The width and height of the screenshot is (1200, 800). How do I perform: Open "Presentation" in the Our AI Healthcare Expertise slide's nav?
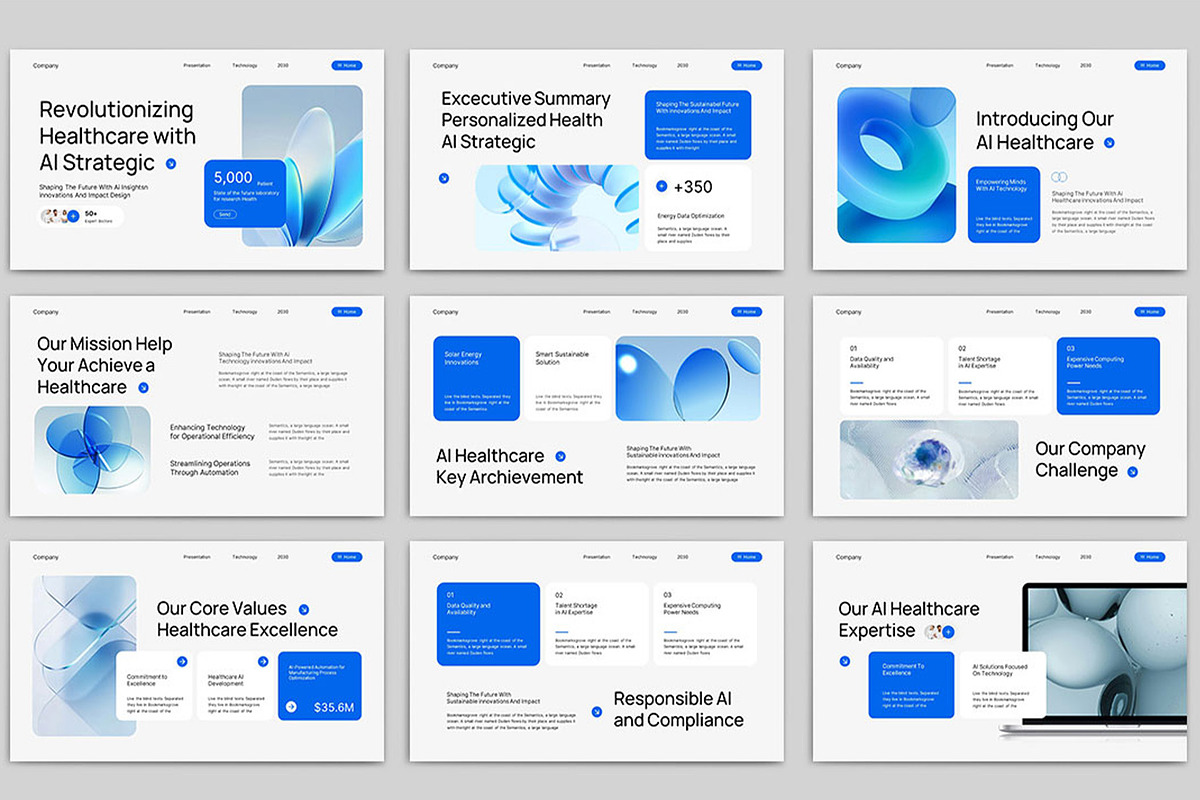point(1000,557)
